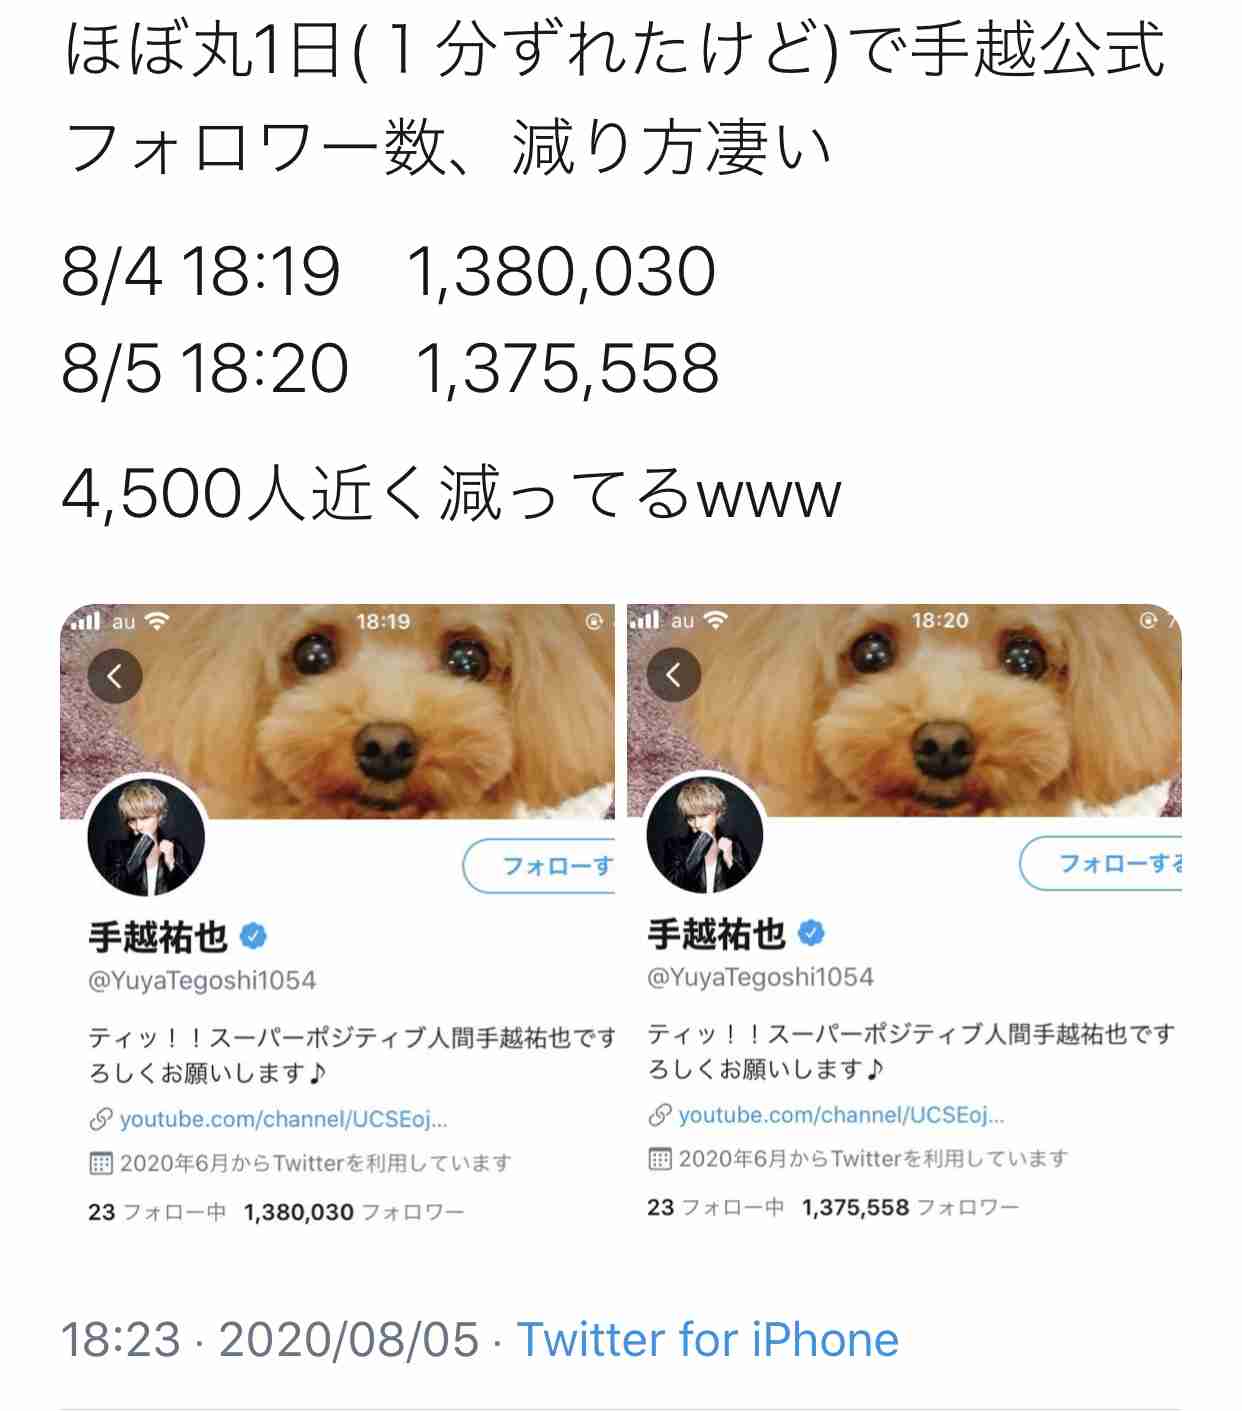Click the 18:23 · 2020/08/05 tweet timestamp

270,1340
